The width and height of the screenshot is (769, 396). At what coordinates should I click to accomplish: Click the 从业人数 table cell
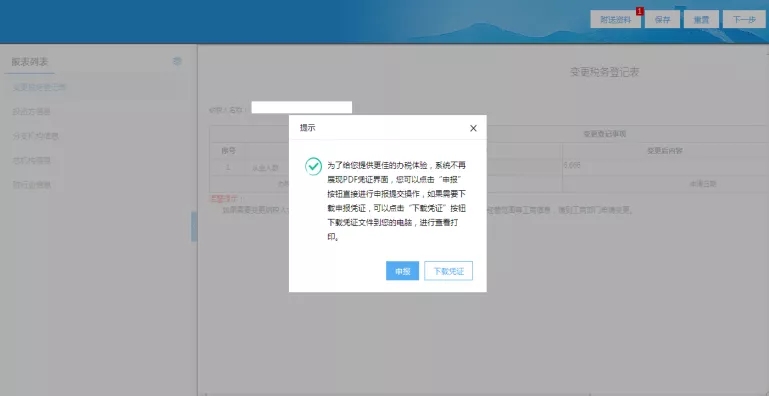click(x=265, y=168)
